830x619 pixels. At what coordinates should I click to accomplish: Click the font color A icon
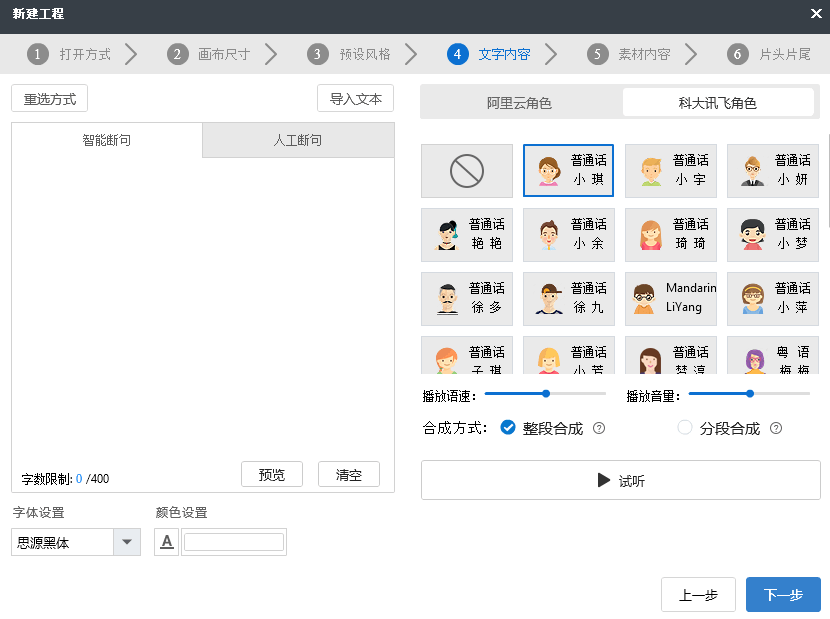point(167,542)
